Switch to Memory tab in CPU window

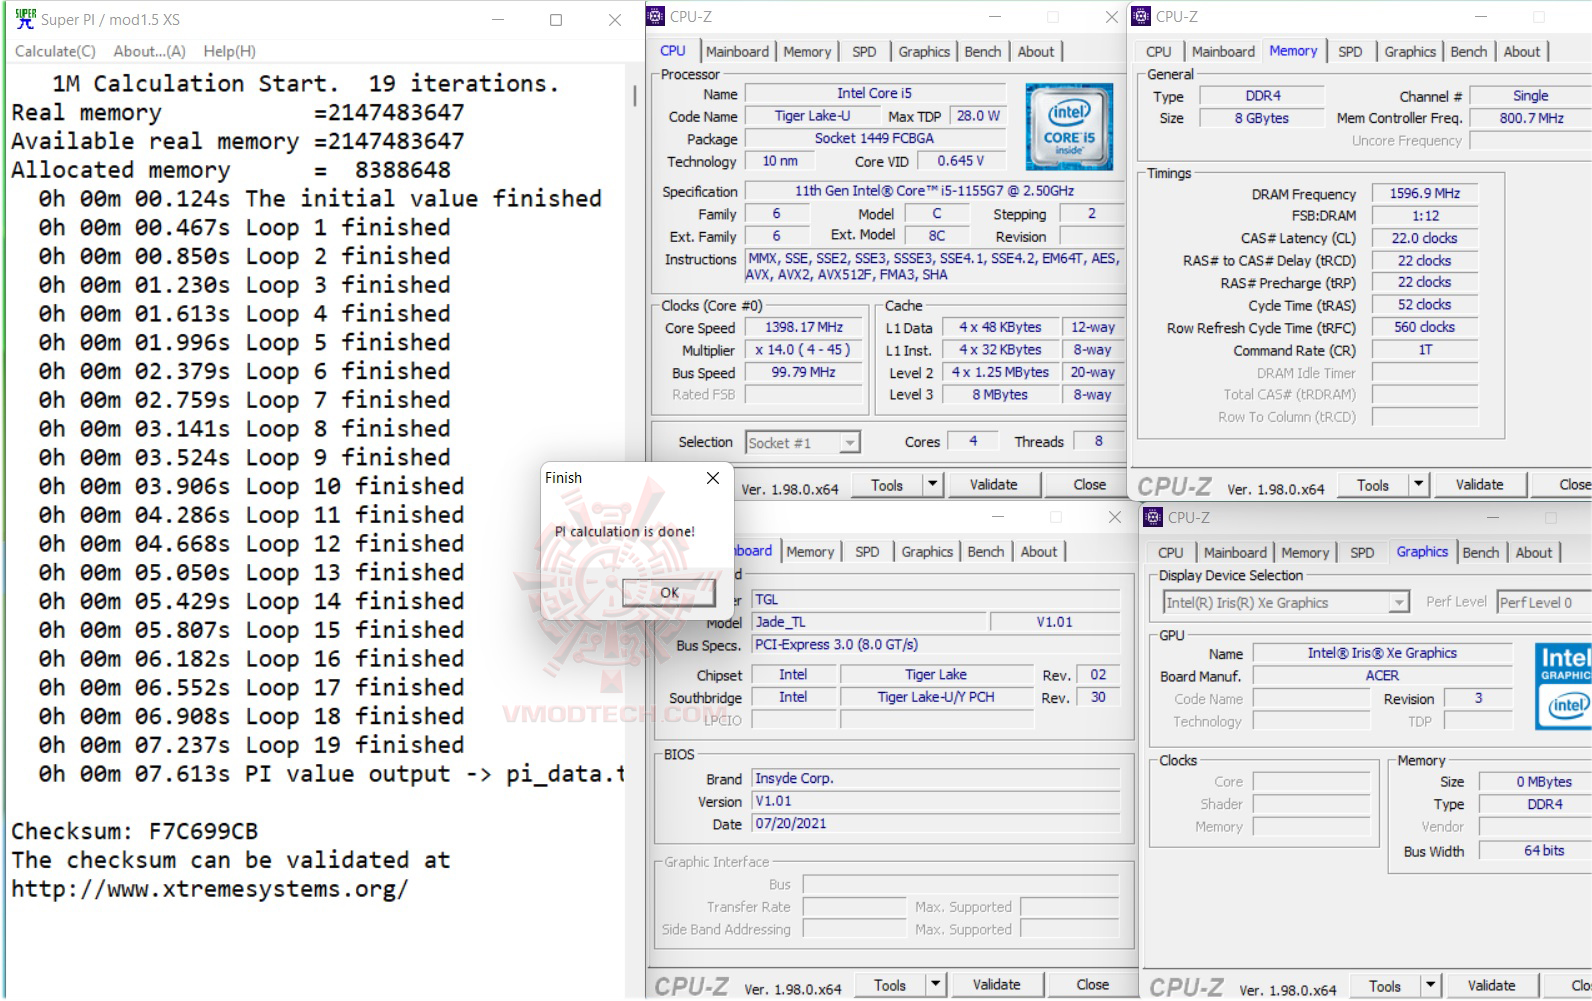click(x=807, y=52)
